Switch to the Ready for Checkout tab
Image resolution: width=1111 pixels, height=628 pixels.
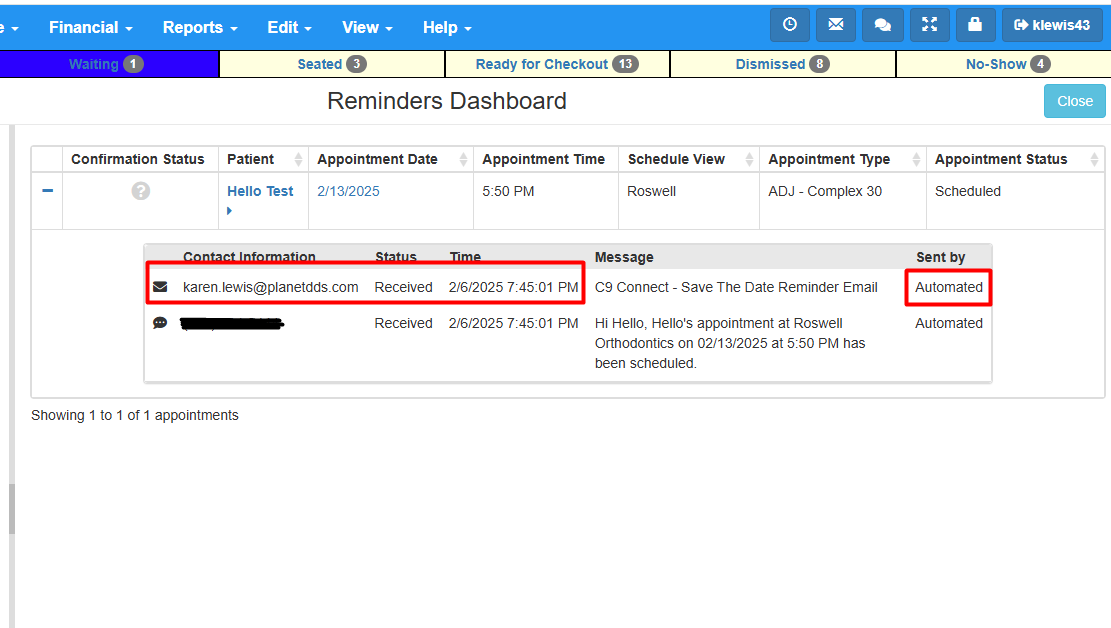tap(557, 63)
